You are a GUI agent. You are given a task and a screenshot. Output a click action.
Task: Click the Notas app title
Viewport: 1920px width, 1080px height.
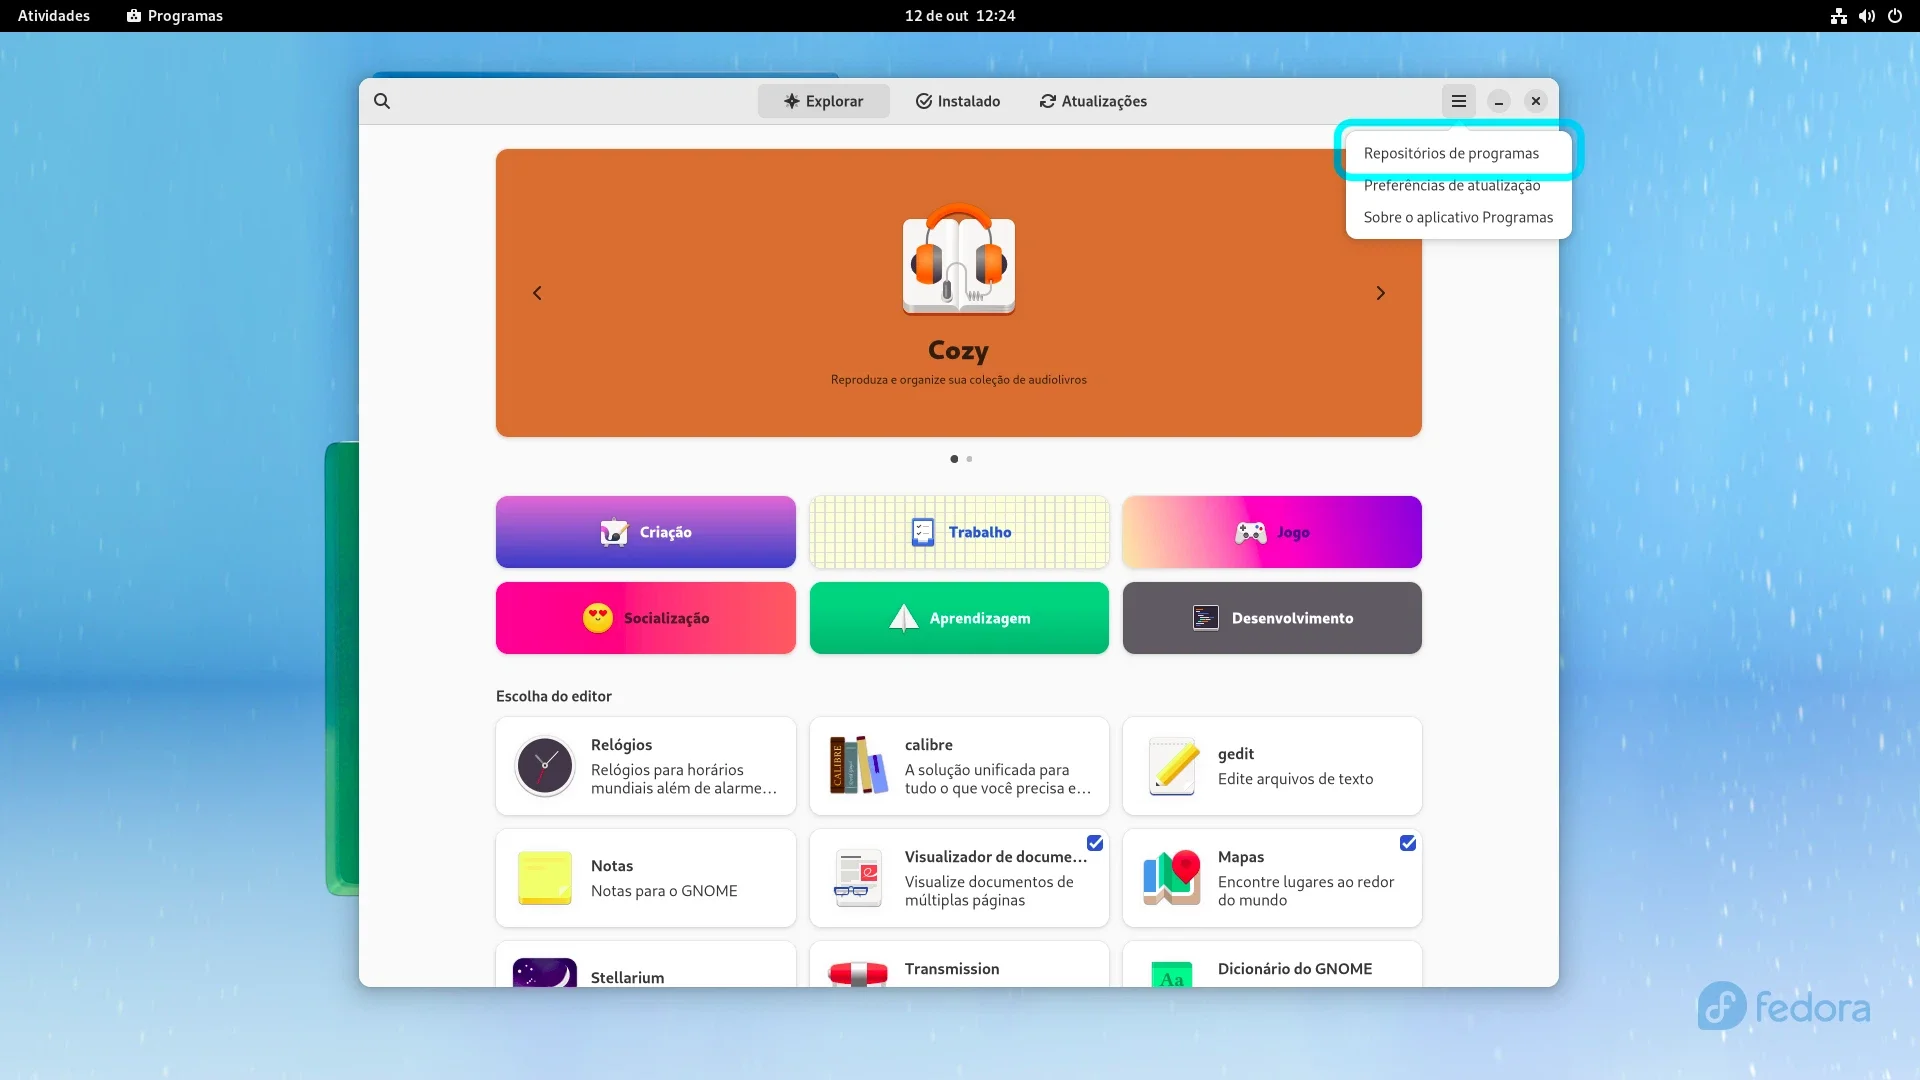(x=612, y=866)
